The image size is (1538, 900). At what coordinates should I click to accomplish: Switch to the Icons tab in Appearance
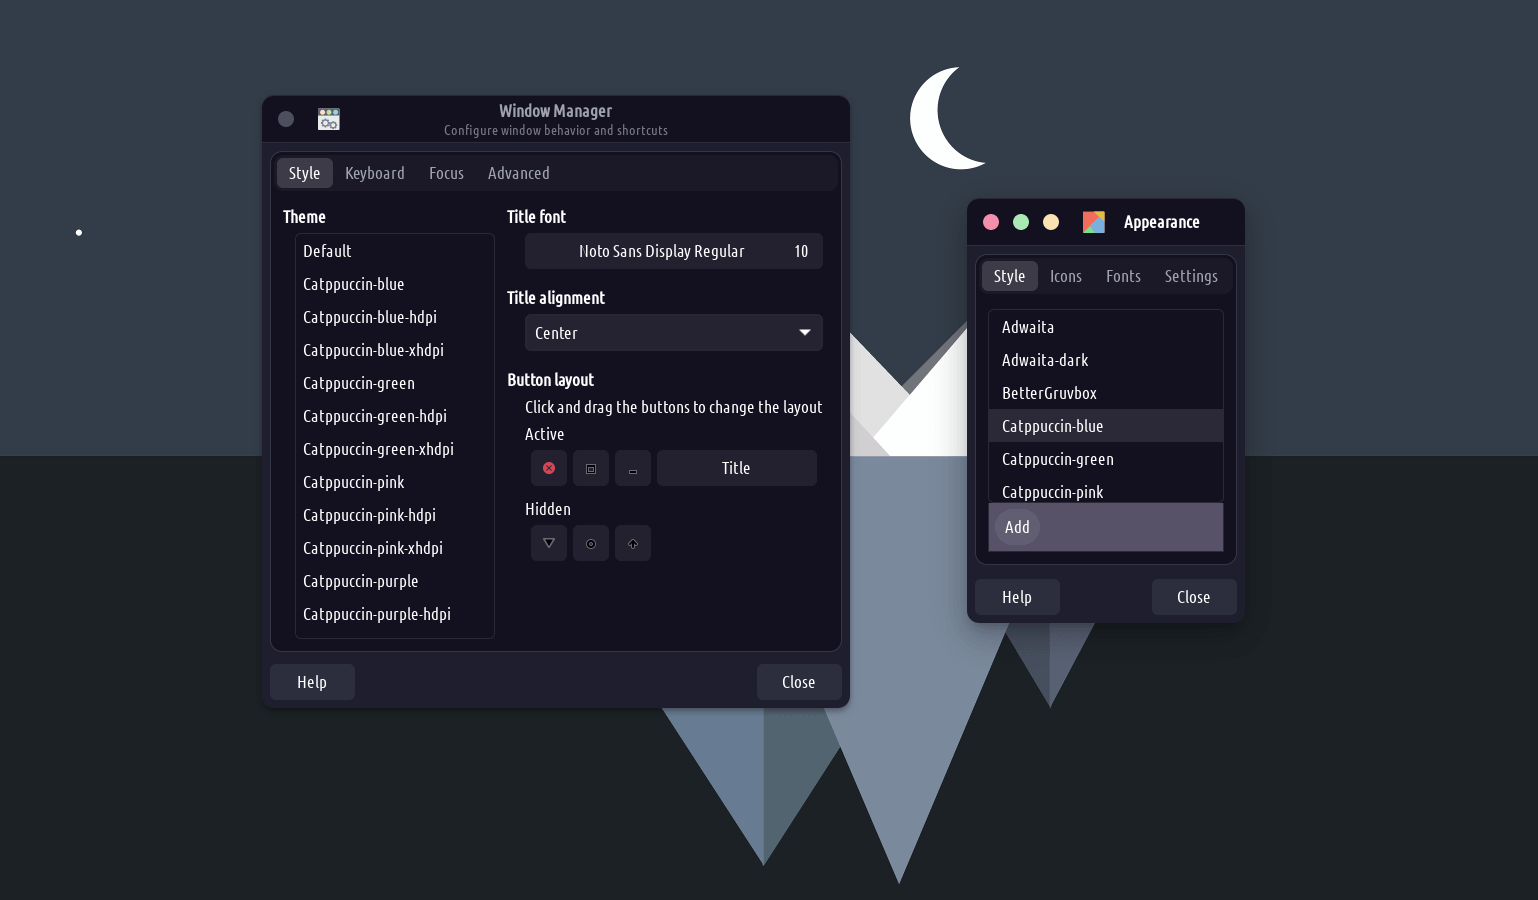click(1065, 276)
